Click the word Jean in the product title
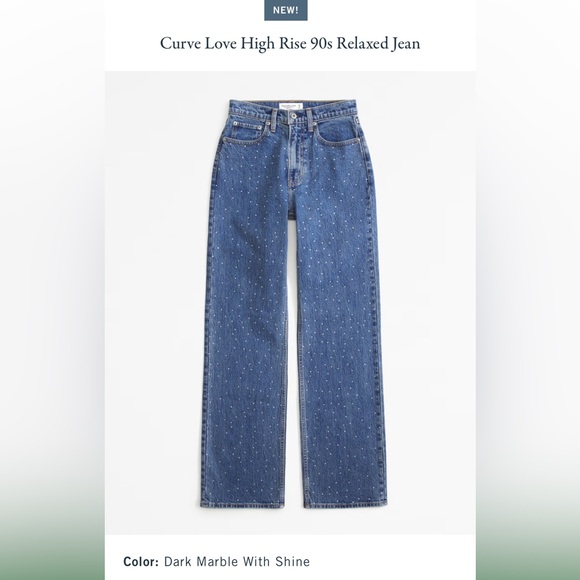Screen dimensions: 580x580 pyautogui.click(x=405, y=44)
